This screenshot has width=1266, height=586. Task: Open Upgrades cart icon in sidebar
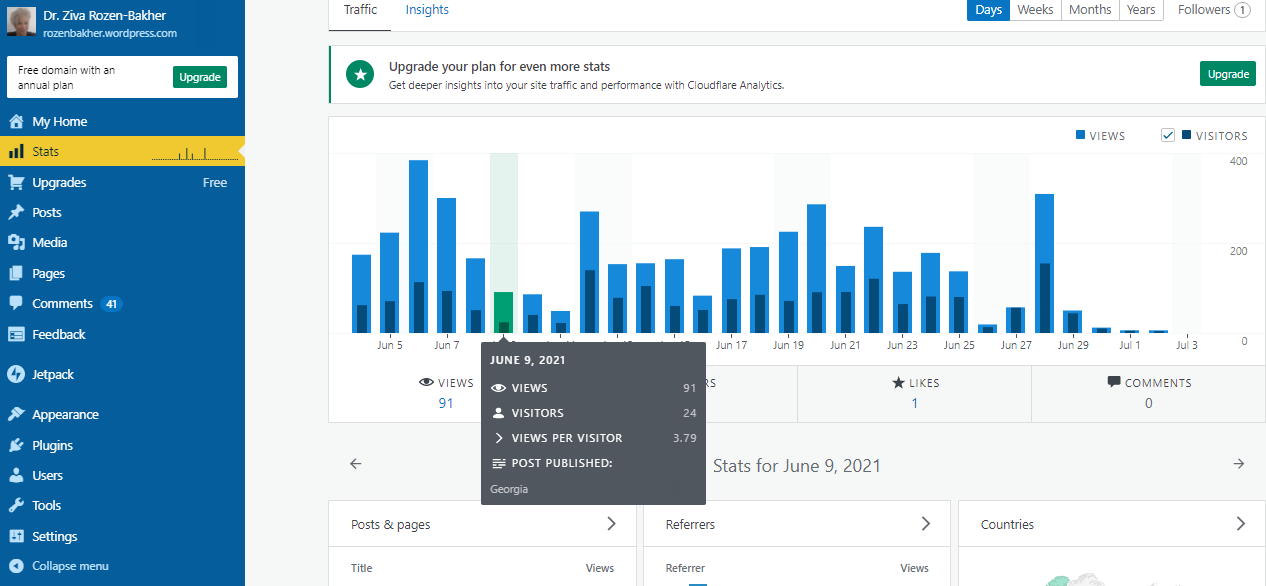coord(15,182)
